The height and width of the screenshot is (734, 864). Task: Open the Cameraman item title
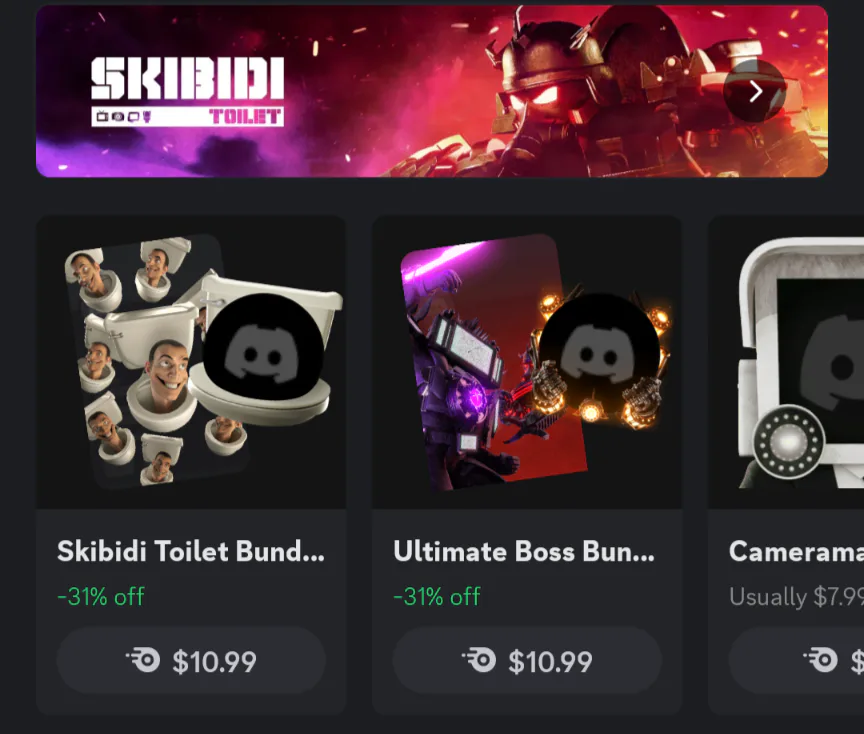point(796,551)
